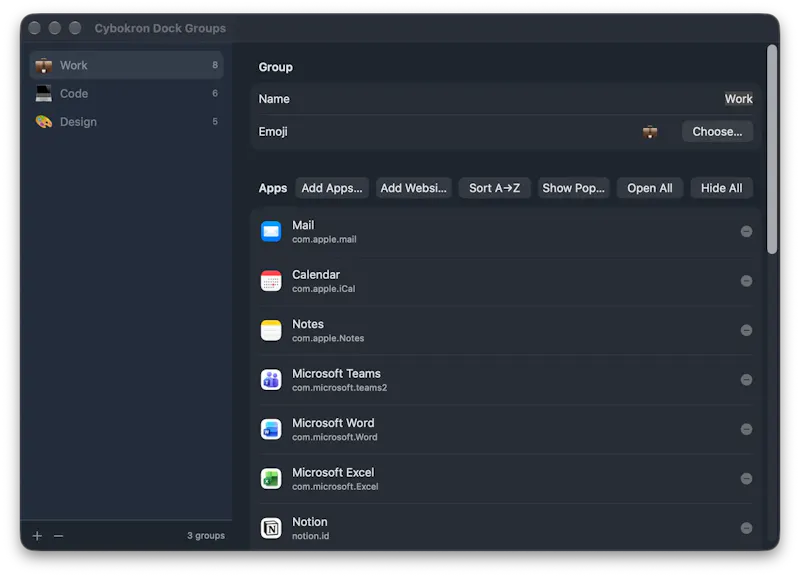Click the com.apple.iCal bundle identifier
Screen dimensions: 800x577
pyautogui.click(x=323, y=289)
